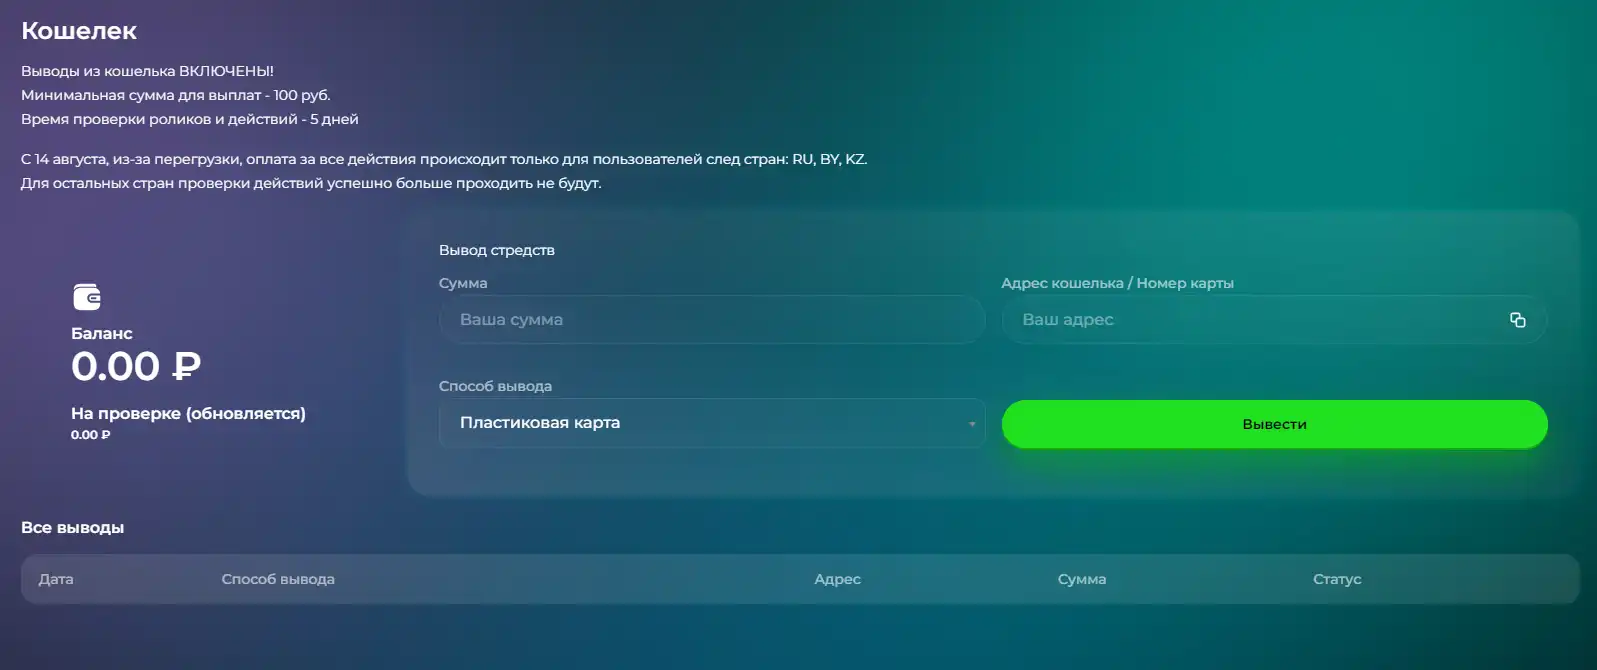Focus the Ваша сумма input field
The width and height of the screenshot is (1597, 670).
(x=712, y=320)
